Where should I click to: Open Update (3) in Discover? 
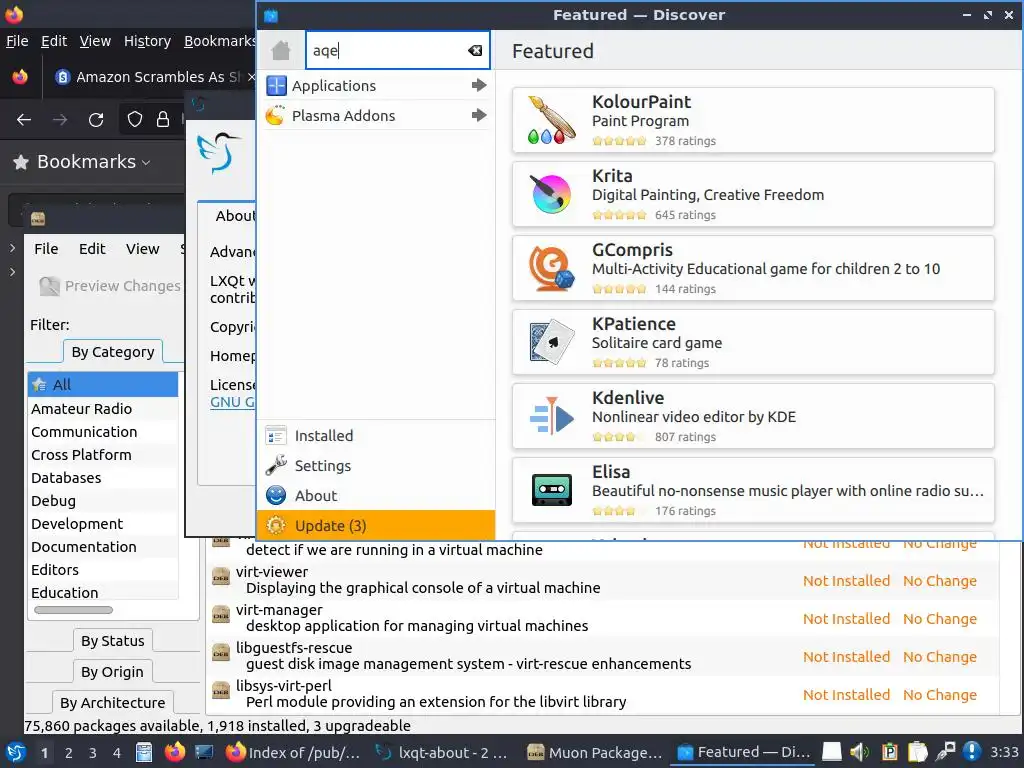pos(376,526)
